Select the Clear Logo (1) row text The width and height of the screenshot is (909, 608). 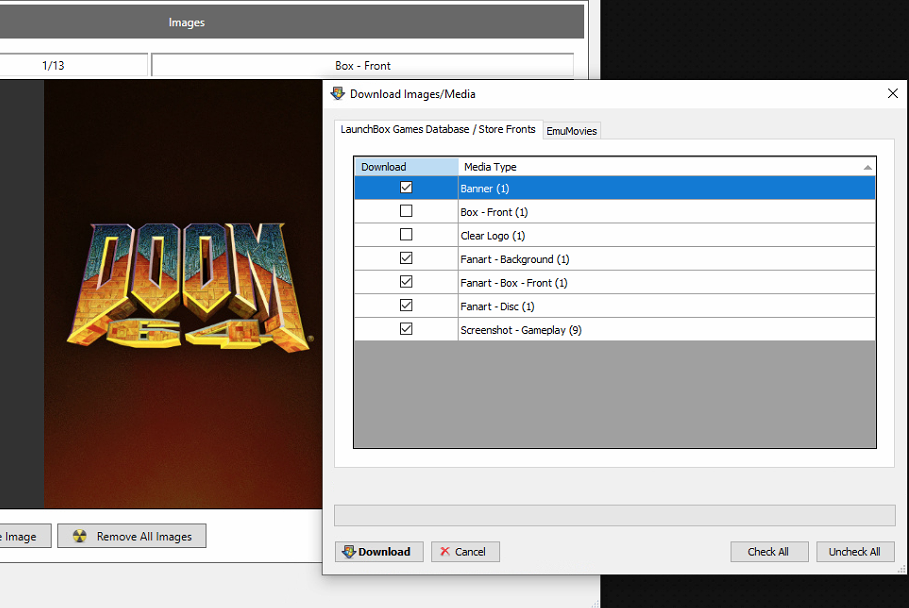tap(493, 236)
